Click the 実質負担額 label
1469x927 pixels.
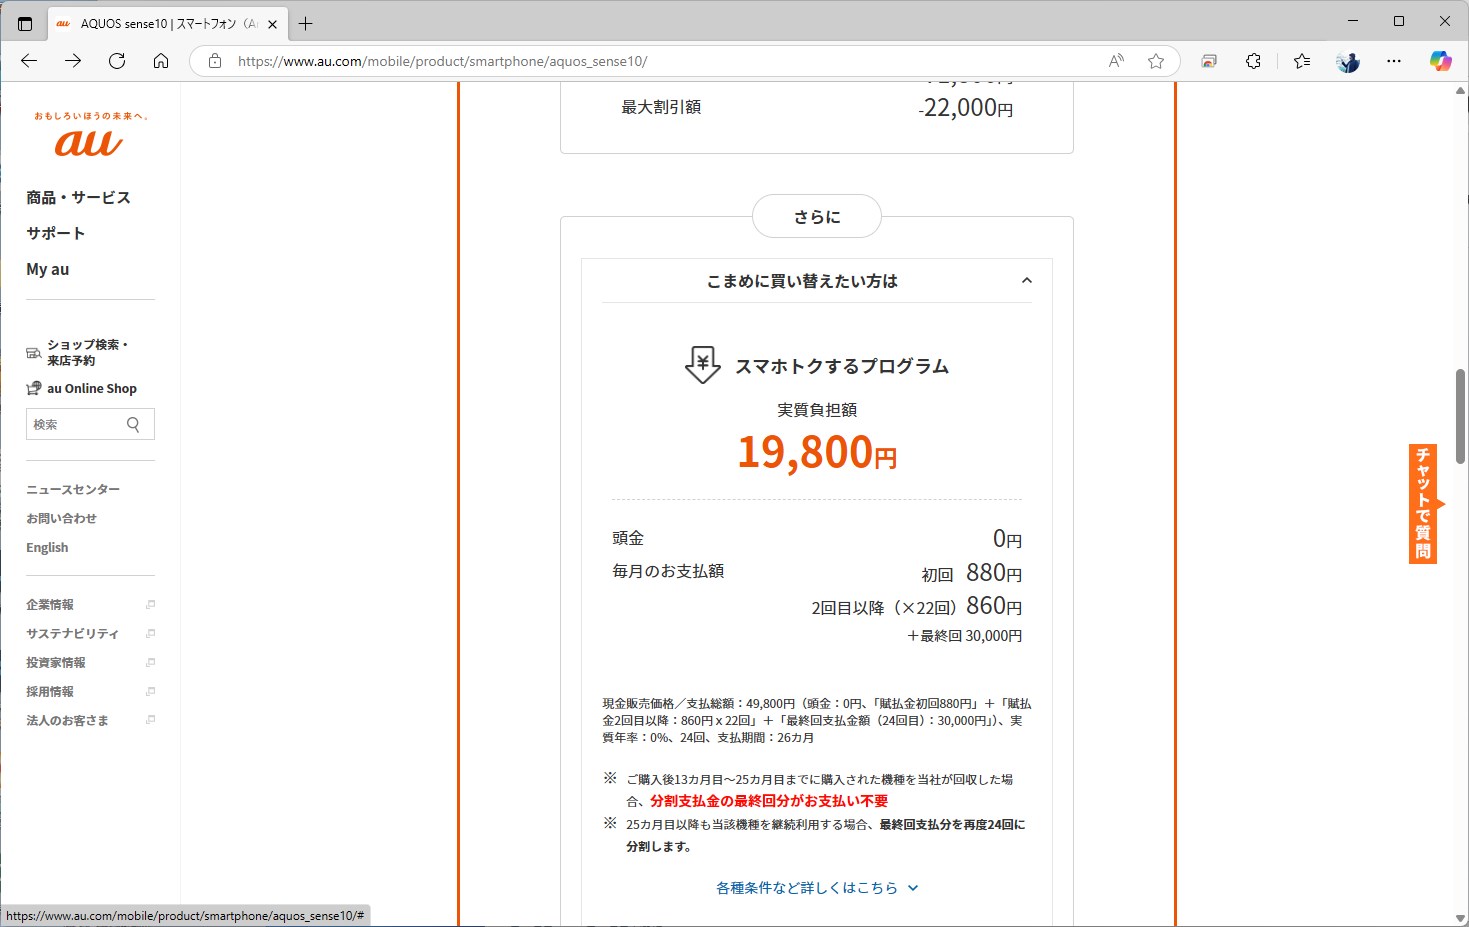[817, 410]
